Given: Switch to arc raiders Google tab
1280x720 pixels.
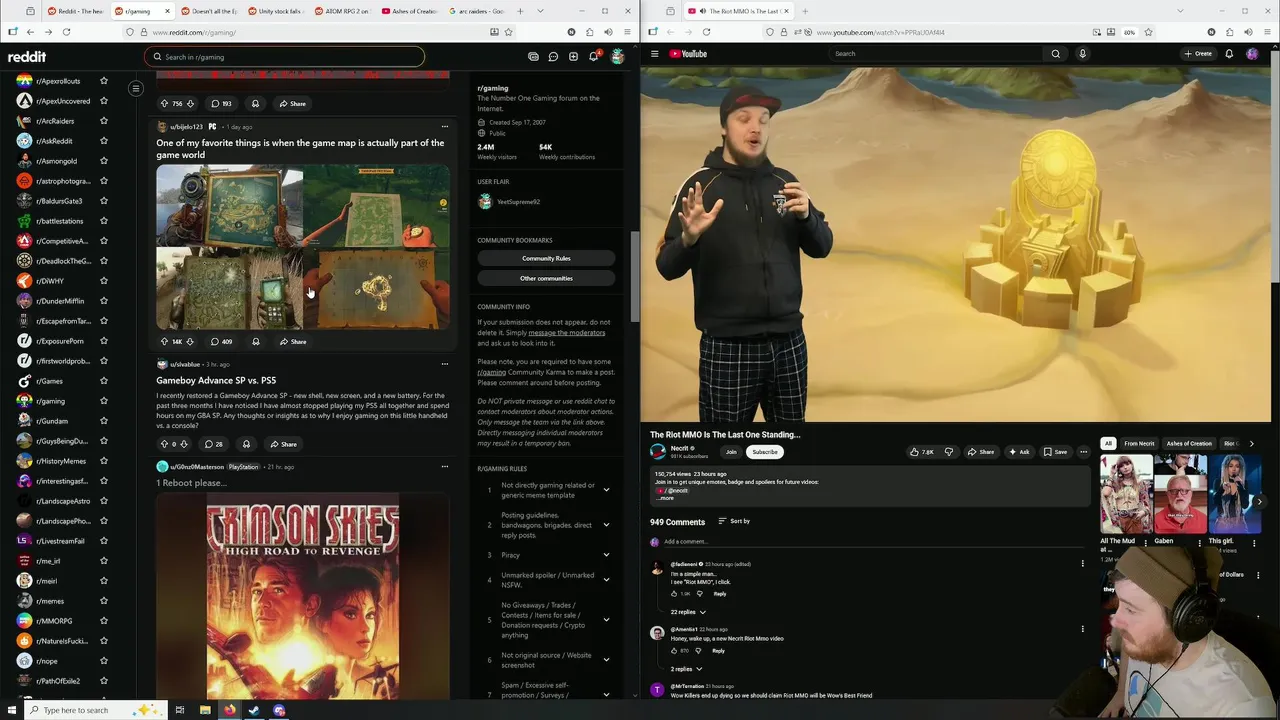Looking at the screenshot, I should (477, 11).
